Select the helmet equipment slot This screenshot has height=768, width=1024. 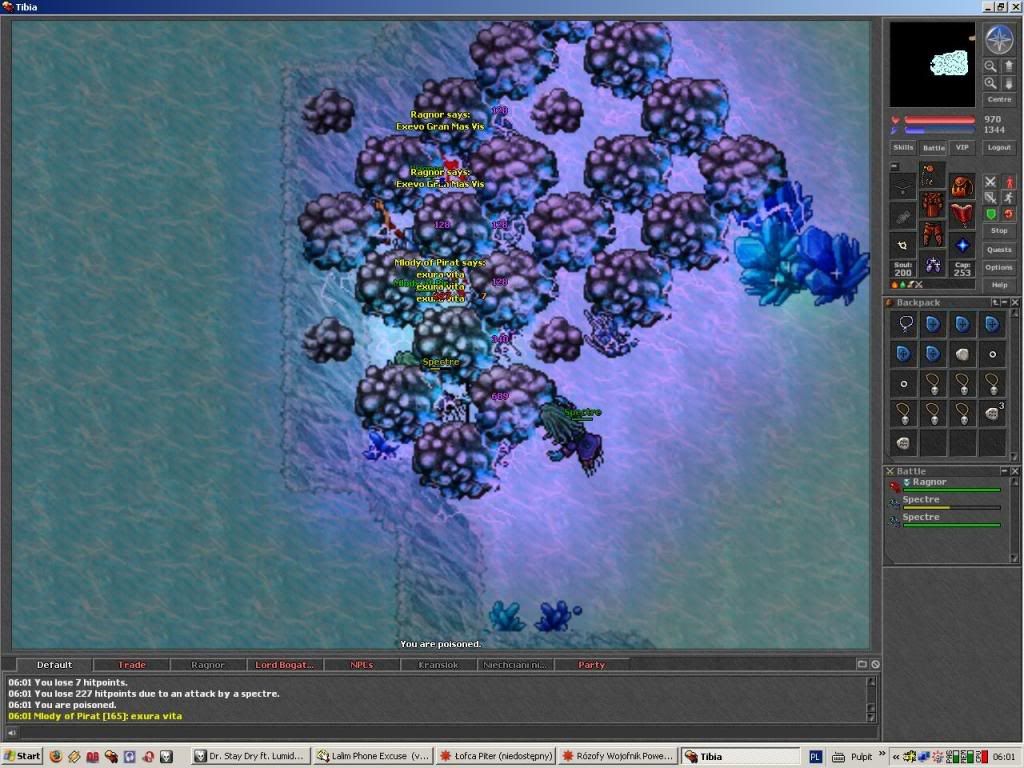[933, 176]
